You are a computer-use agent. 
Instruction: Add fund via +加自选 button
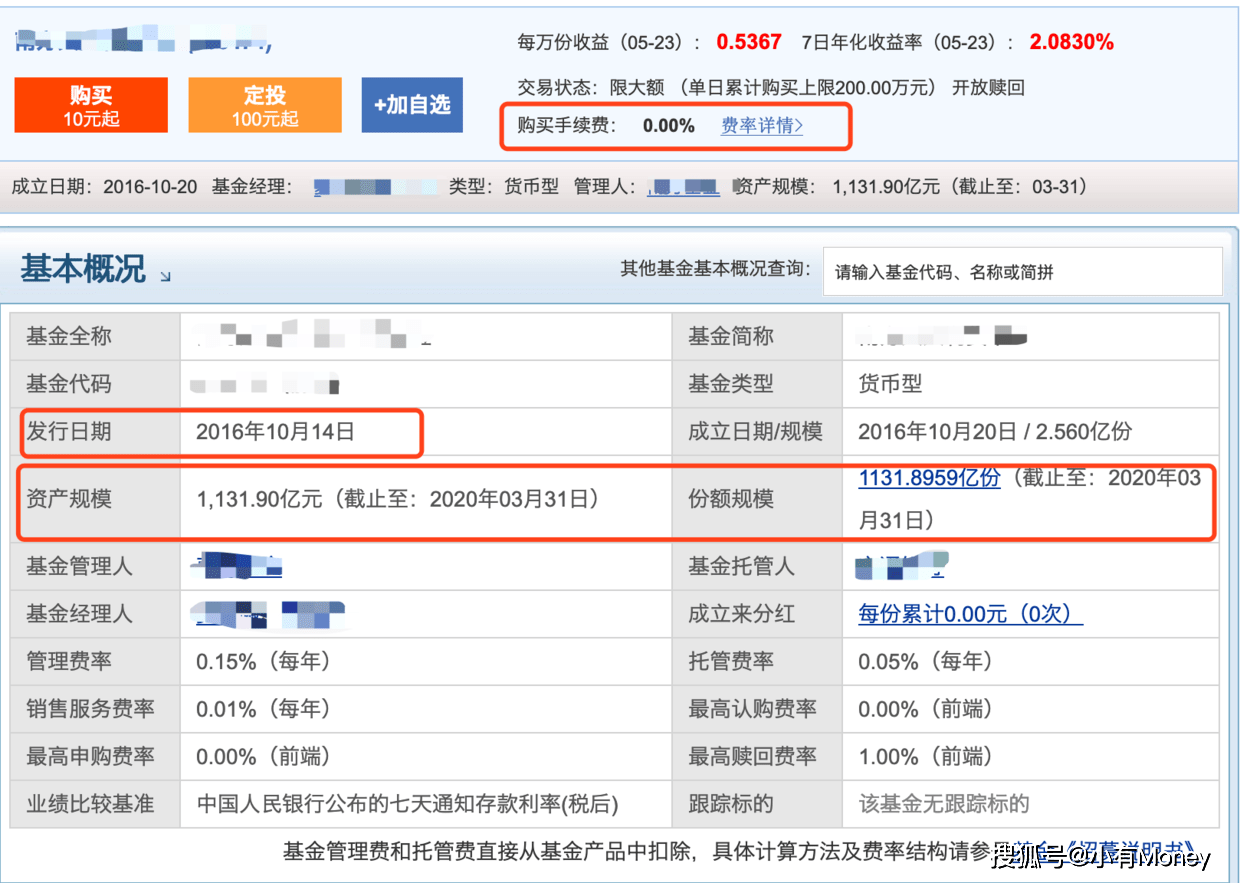(412, 105)
